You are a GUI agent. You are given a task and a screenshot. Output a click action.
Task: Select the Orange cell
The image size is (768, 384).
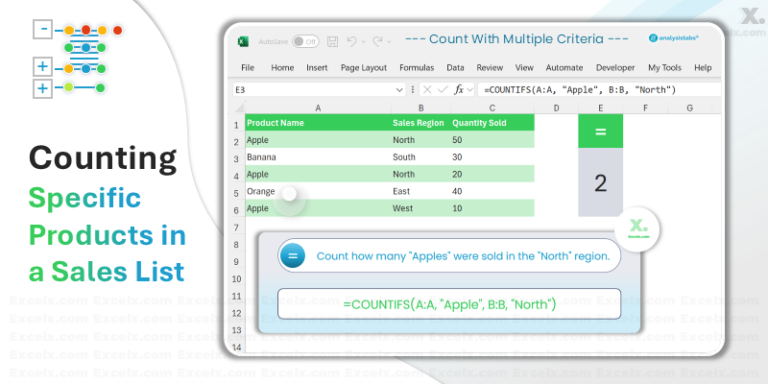318,191
